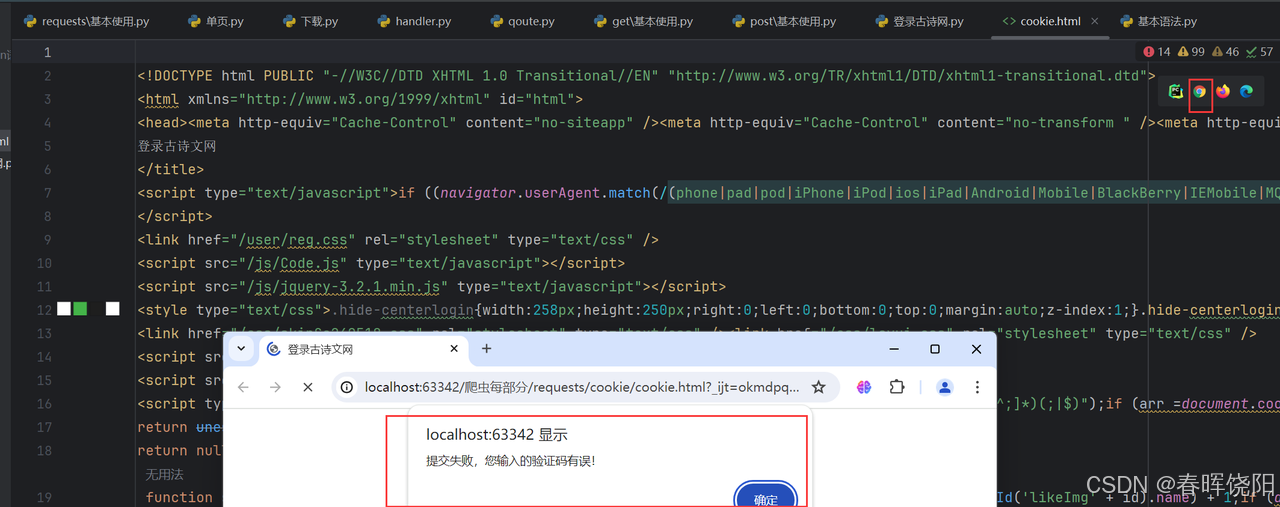Viewport: 1280px width, 507px height.
Task: Click Chrome forward navigation arrow
Action: 276,387
